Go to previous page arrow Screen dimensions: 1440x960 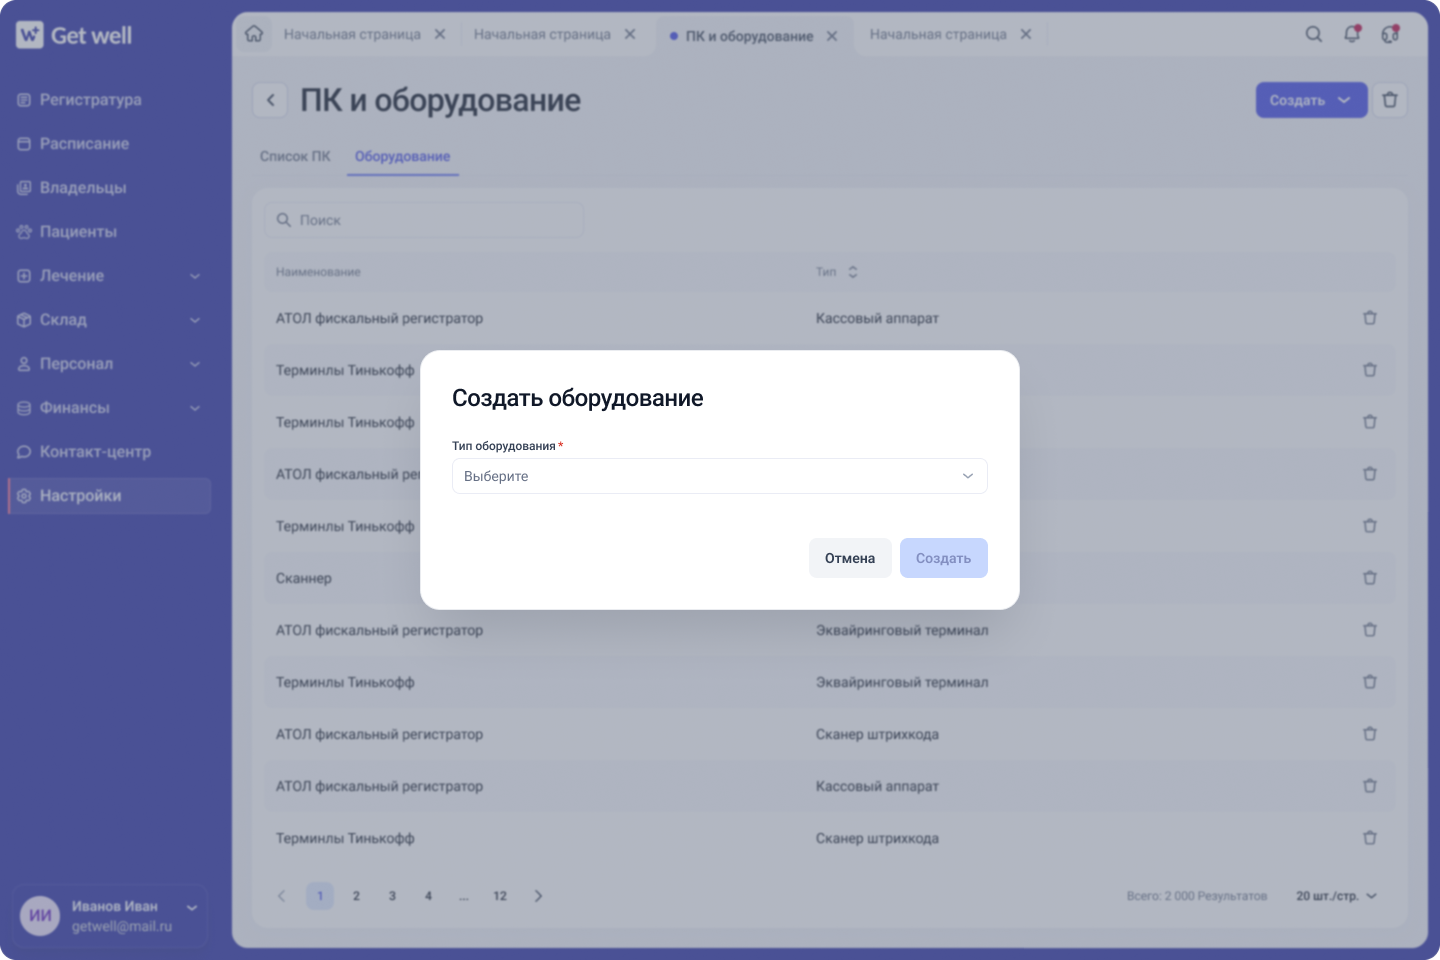pos(282,896)
